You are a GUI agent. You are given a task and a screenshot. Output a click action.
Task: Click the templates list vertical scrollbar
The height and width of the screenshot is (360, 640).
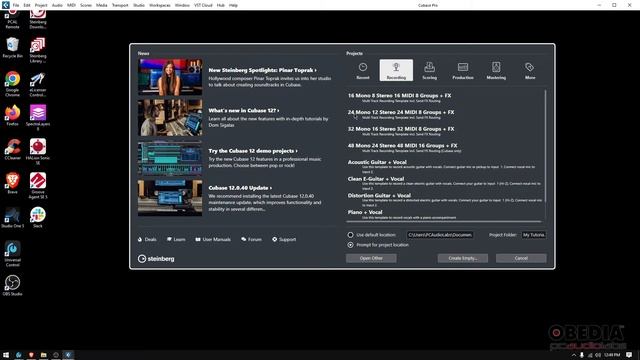tap(545, 146)
